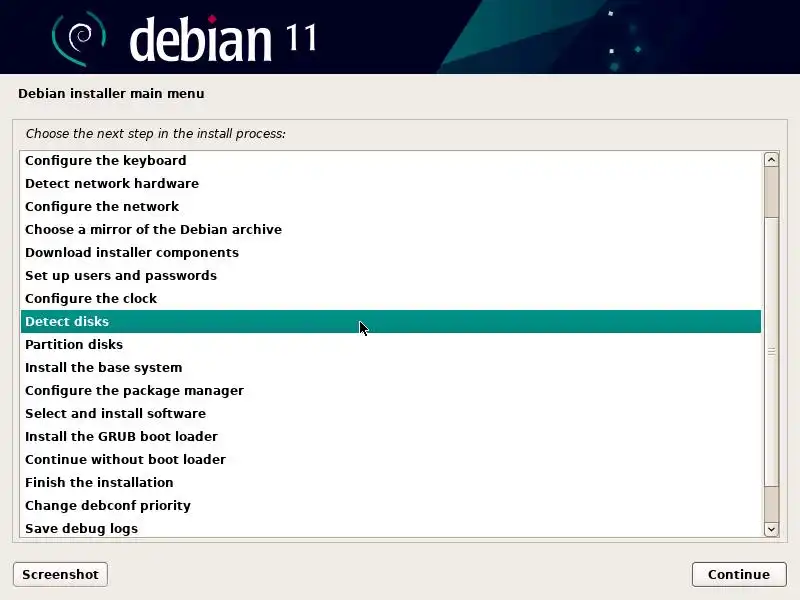800x600 pixels.
Task: Choose Install the base system
Action: click(391, 367)
